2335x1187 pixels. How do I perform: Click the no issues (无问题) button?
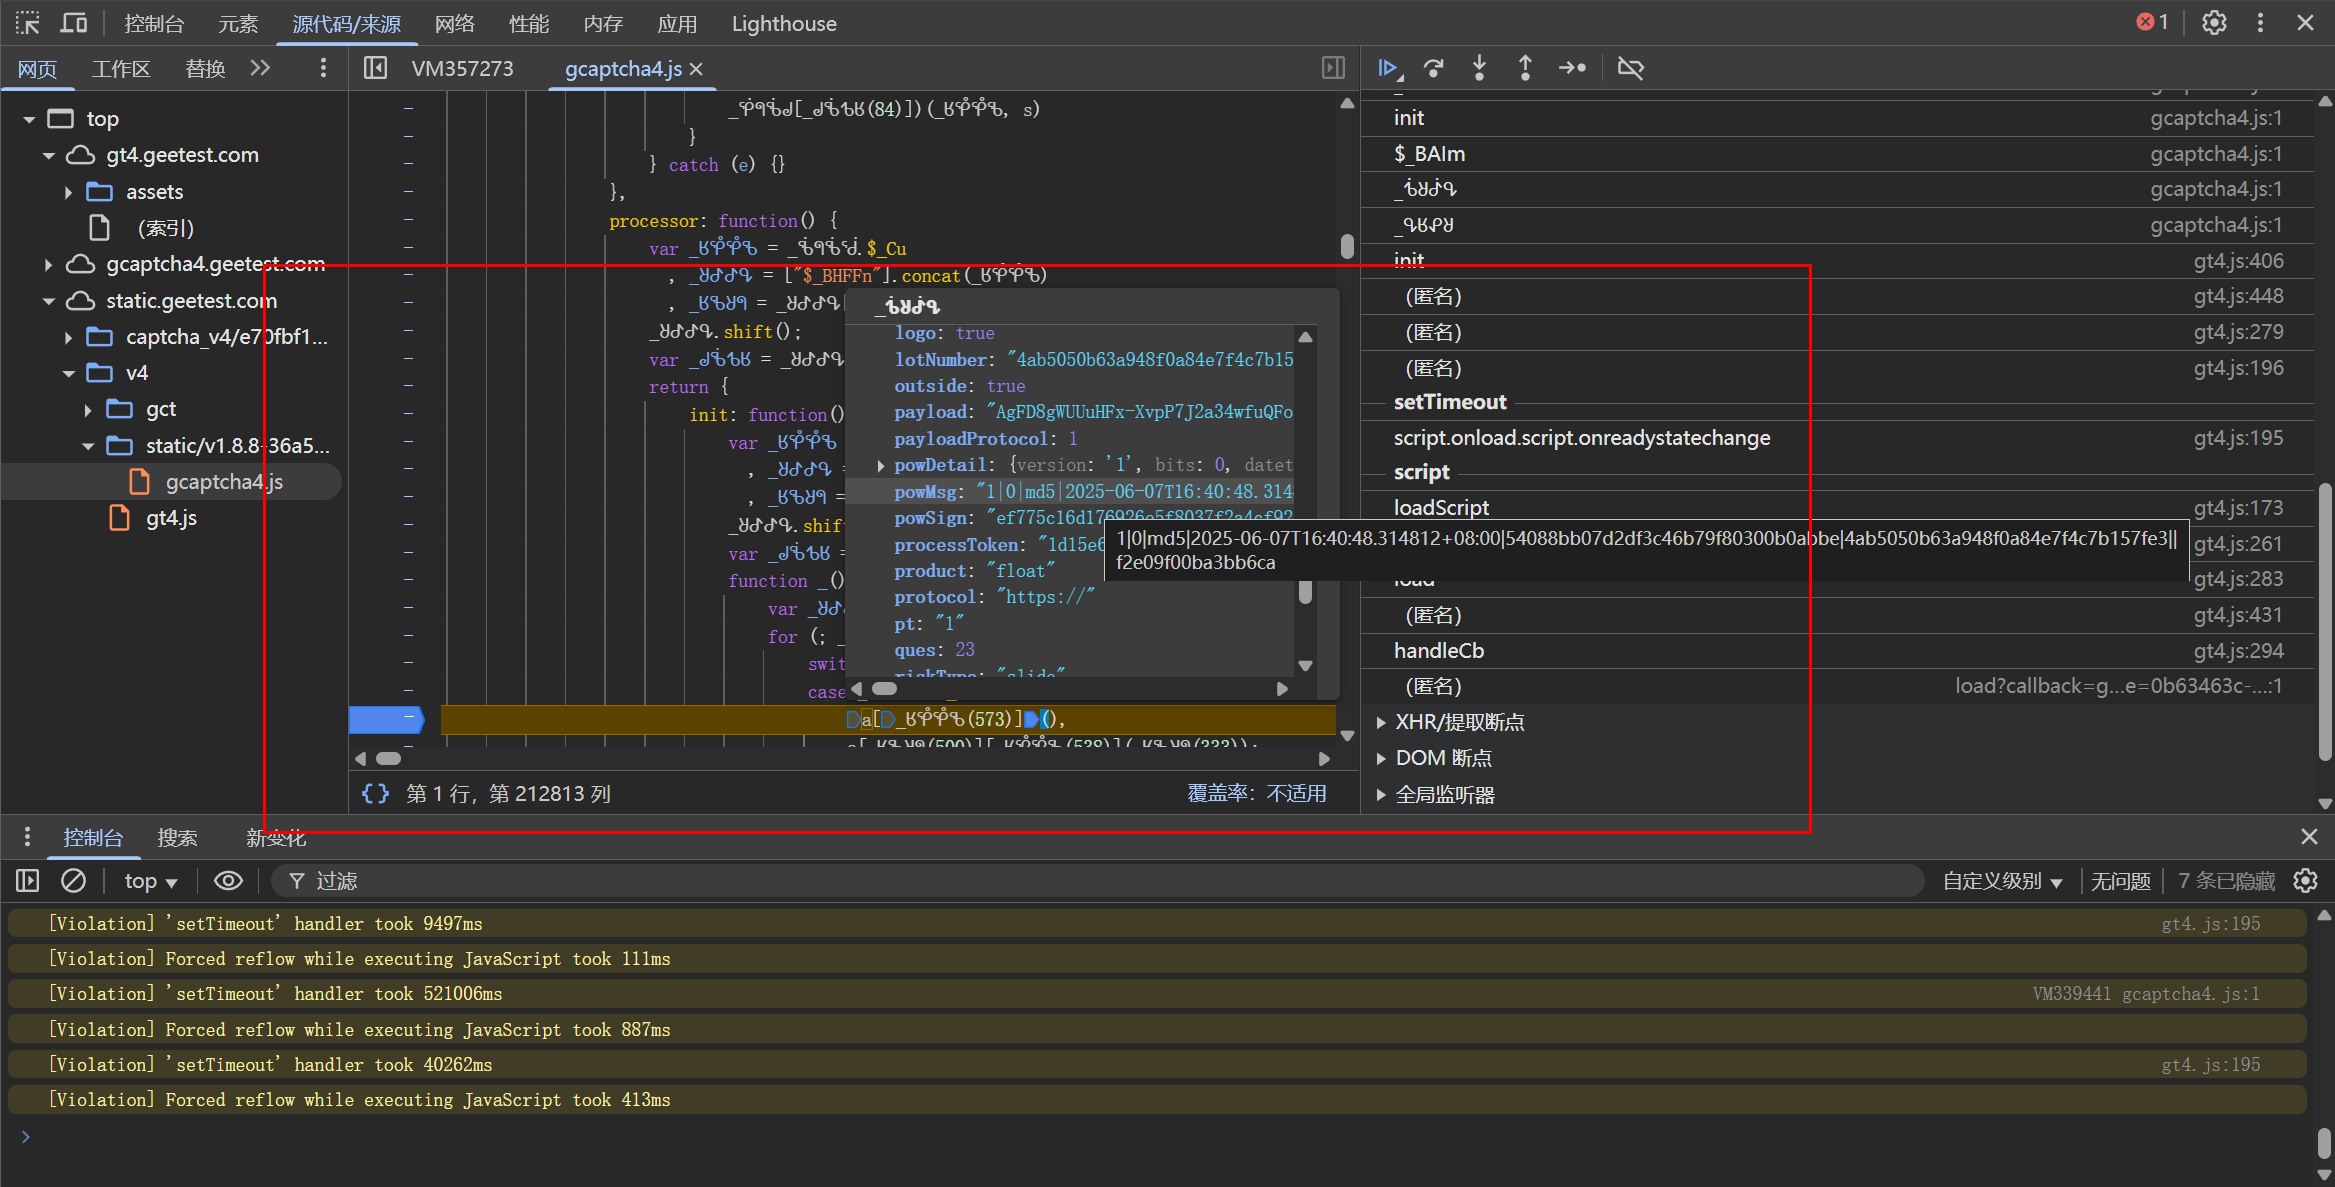2120,881
